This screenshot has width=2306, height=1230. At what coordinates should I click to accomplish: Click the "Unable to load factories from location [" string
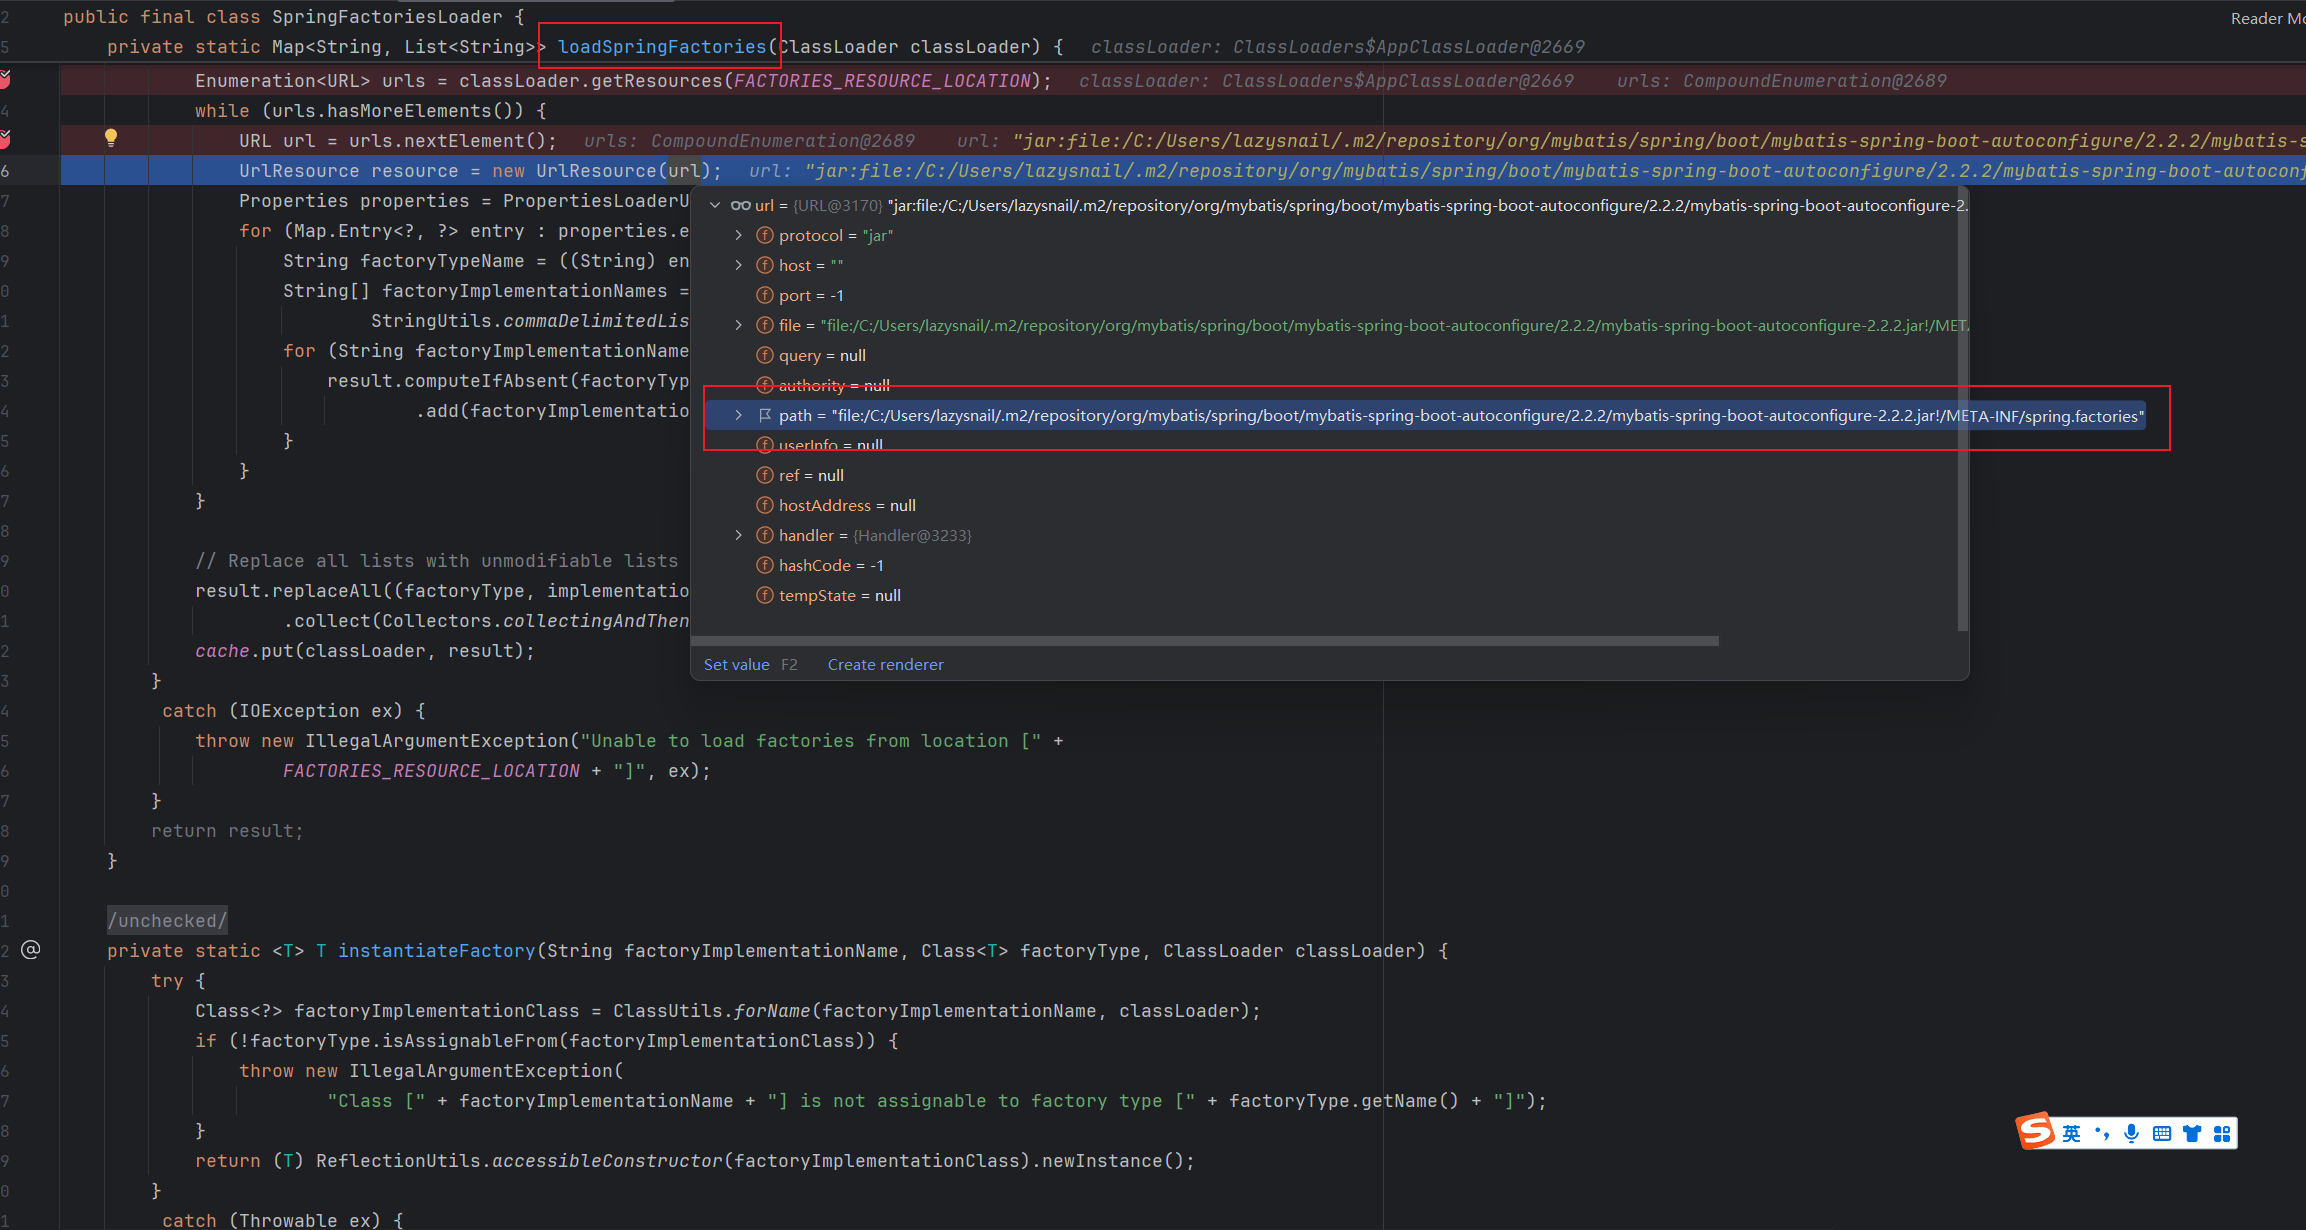[x=811, y=741]
